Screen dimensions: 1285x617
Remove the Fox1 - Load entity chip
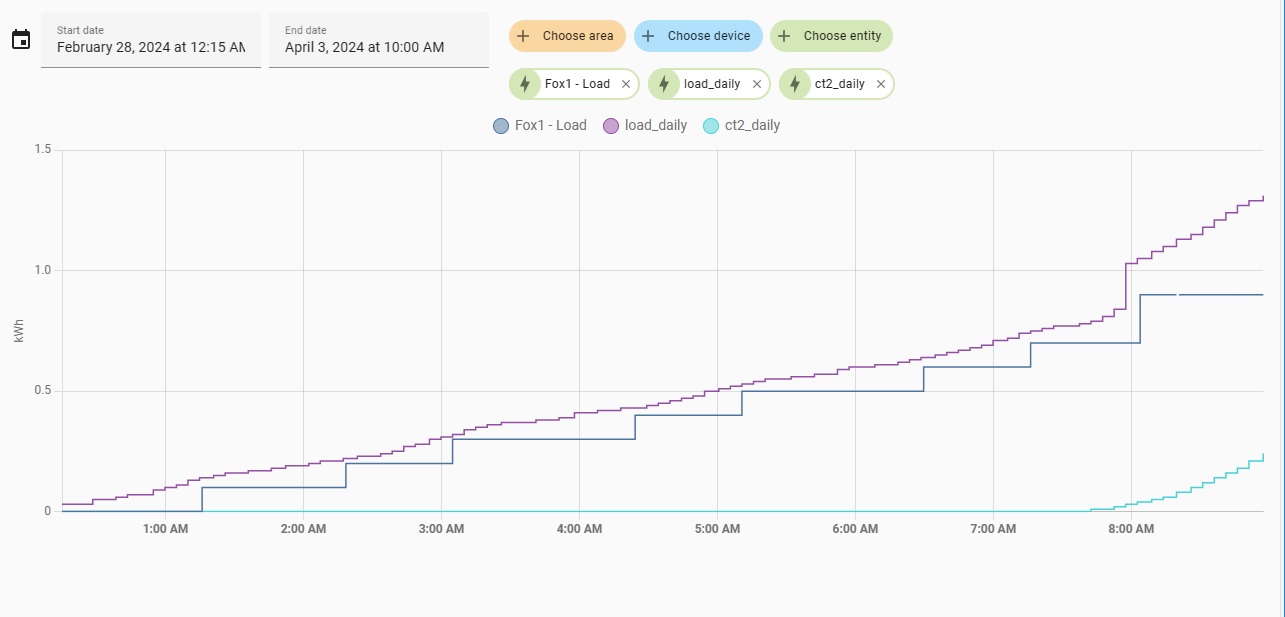(x=626, y=84)
